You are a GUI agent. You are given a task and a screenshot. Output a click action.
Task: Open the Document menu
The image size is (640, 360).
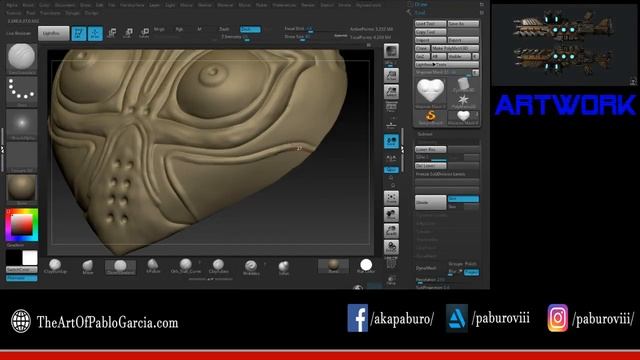tap(65, 5)
